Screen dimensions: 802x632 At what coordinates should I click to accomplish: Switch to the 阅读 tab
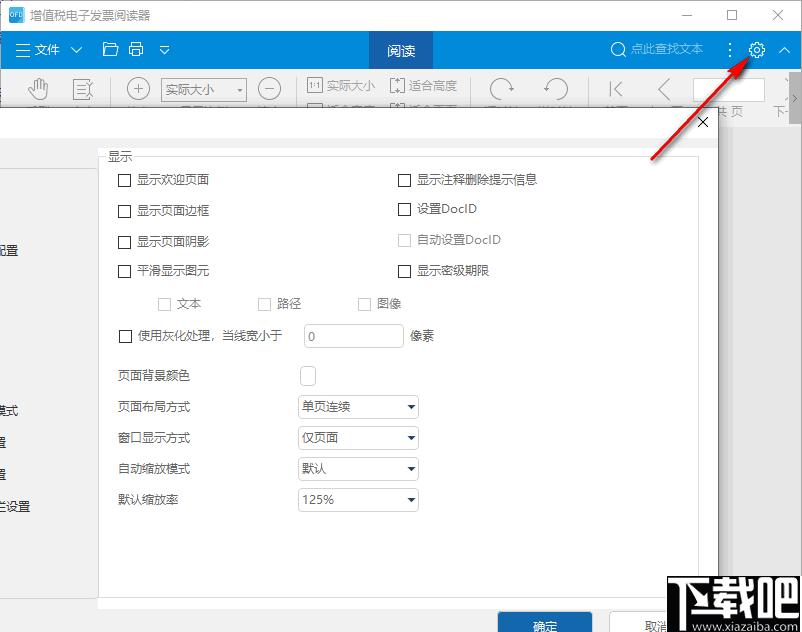[401, 50]
